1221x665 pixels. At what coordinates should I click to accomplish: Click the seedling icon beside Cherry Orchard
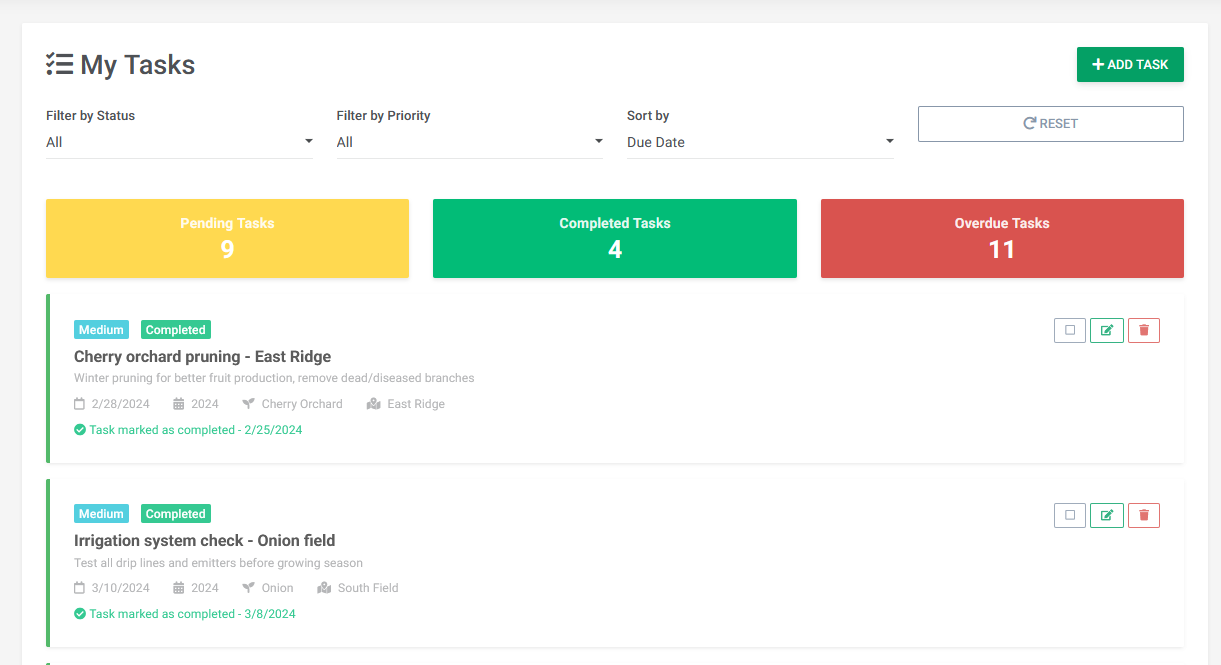[249, 404]
